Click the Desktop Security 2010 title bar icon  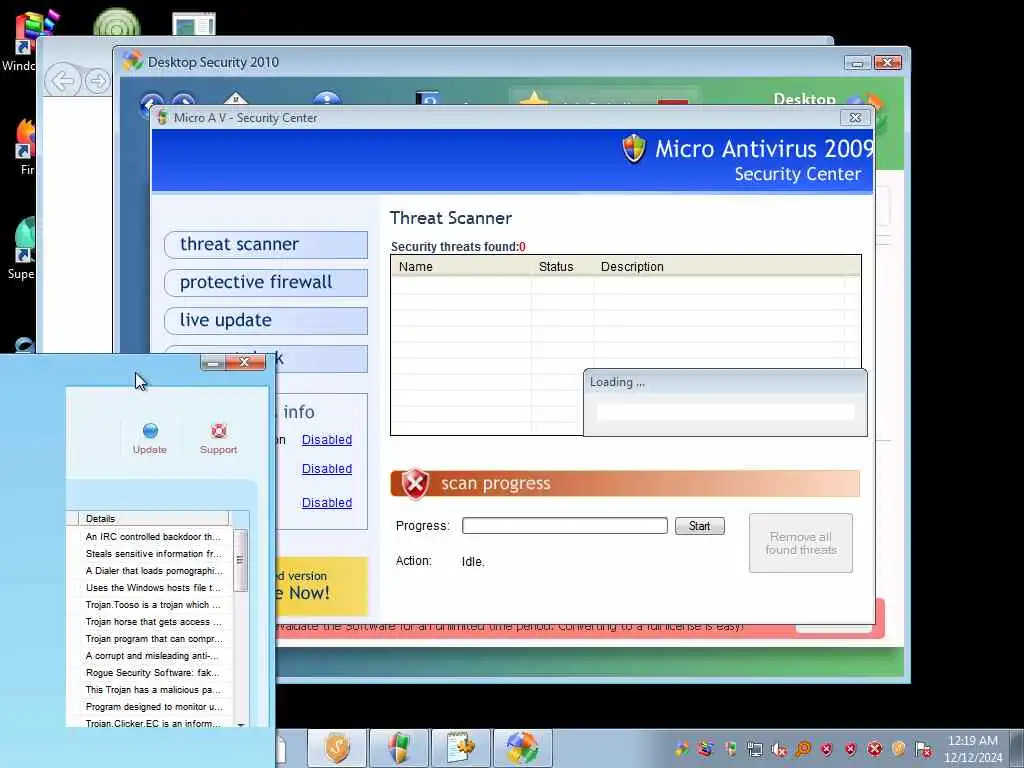133,61
